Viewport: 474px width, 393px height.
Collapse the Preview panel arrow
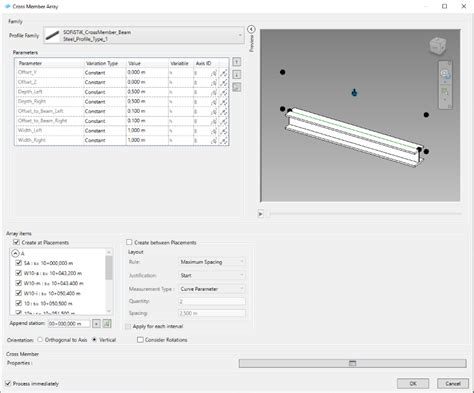coord(251,29)
